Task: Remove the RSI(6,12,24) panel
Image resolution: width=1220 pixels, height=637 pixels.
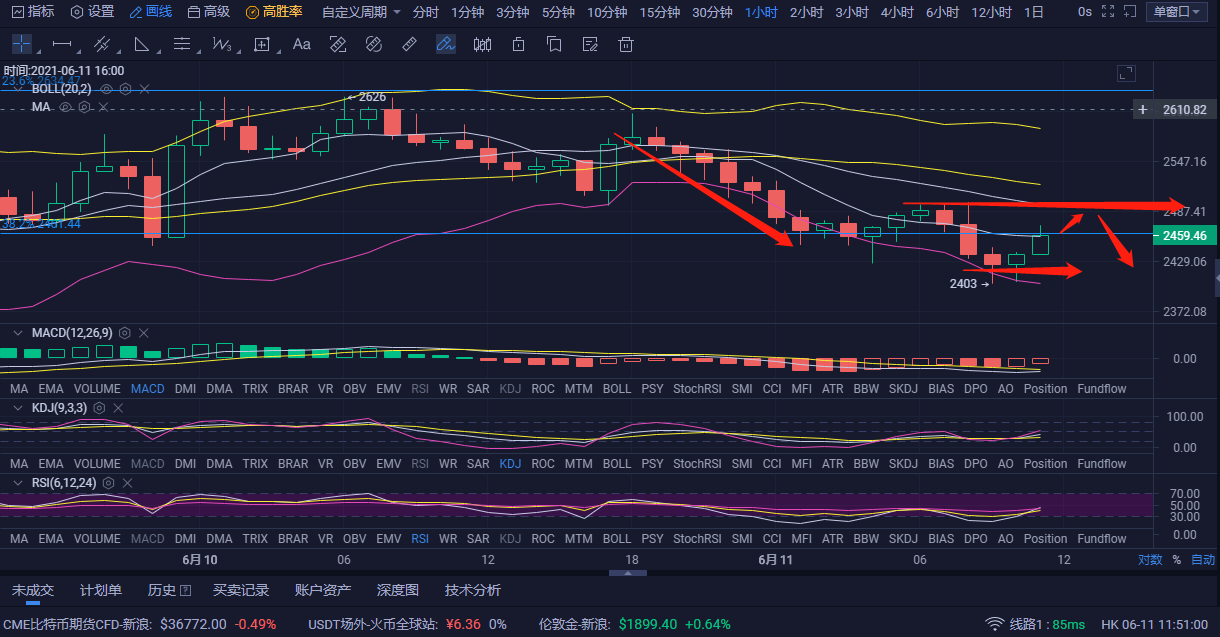Action: point(127,482)
